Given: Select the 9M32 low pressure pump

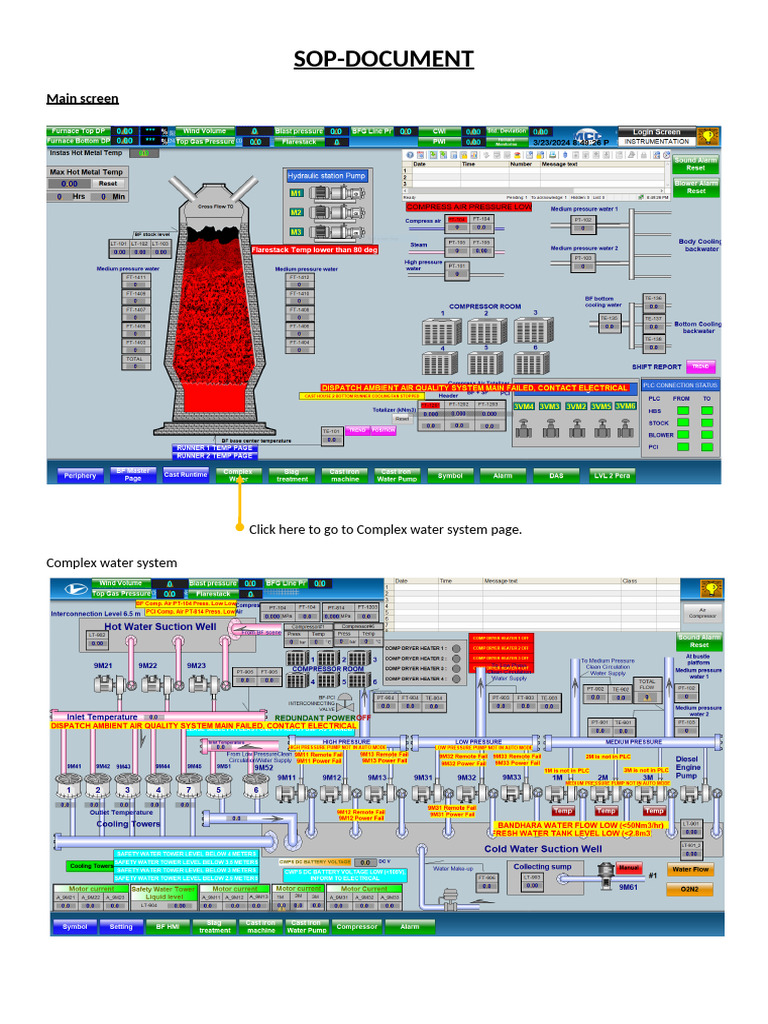Looking at the screenshot, I should tap(476, 793).
